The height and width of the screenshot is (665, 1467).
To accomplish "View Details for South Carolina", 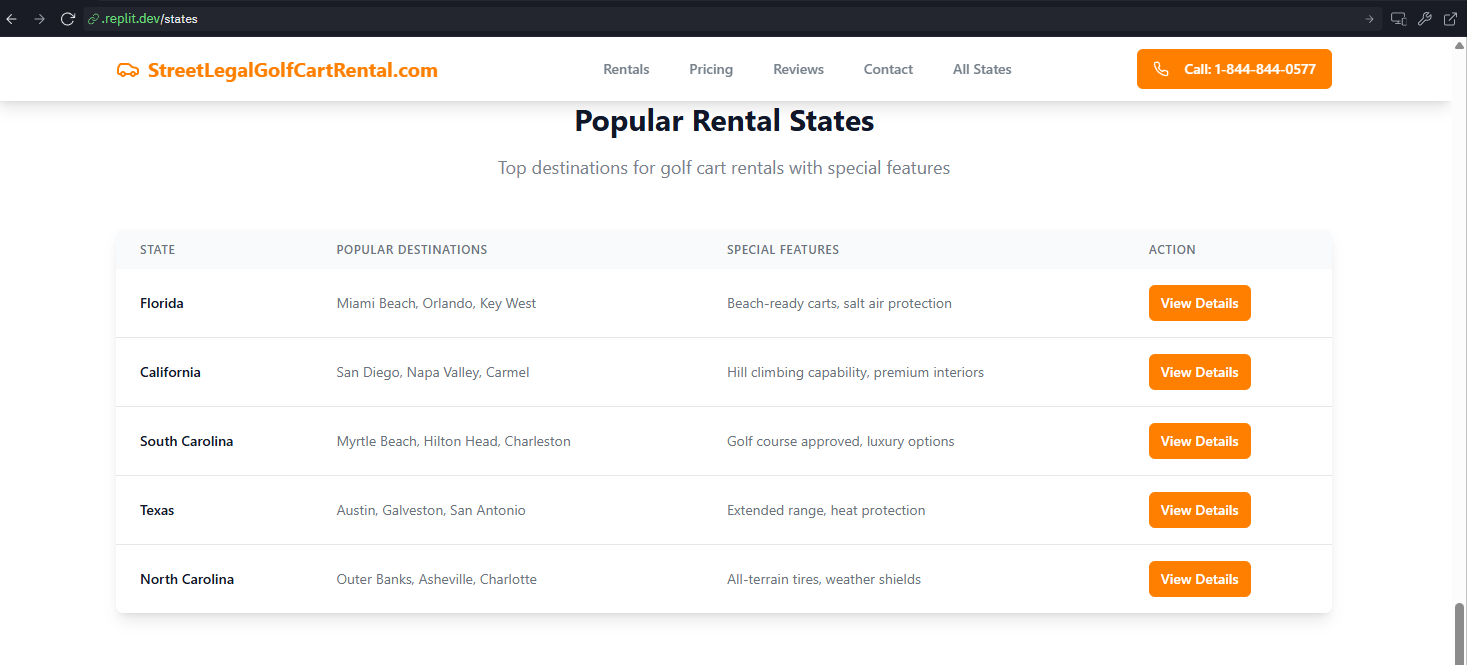I will coord(1199,442).
